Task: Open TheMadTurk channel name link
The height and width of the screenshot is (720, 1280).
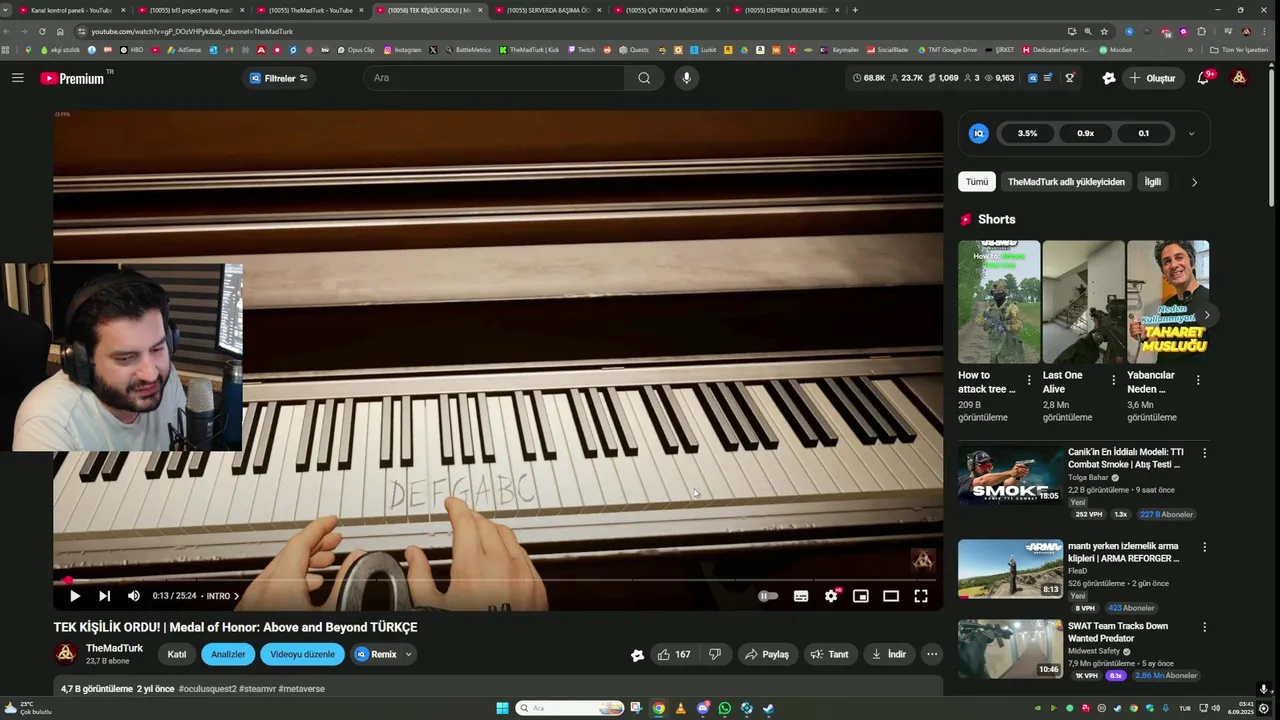Action: pyautogui.click(x=114, y=648)
